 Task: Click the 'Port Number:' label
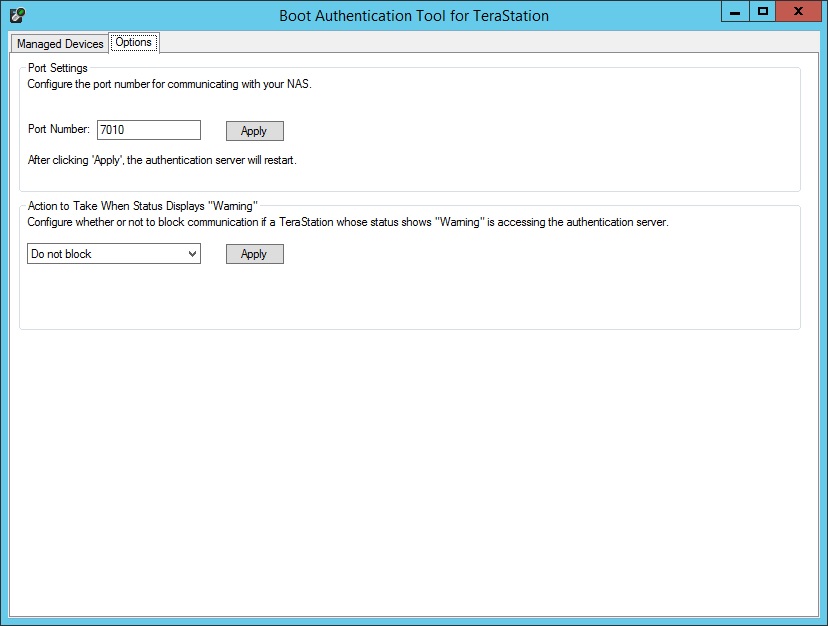tap(59, 129)
